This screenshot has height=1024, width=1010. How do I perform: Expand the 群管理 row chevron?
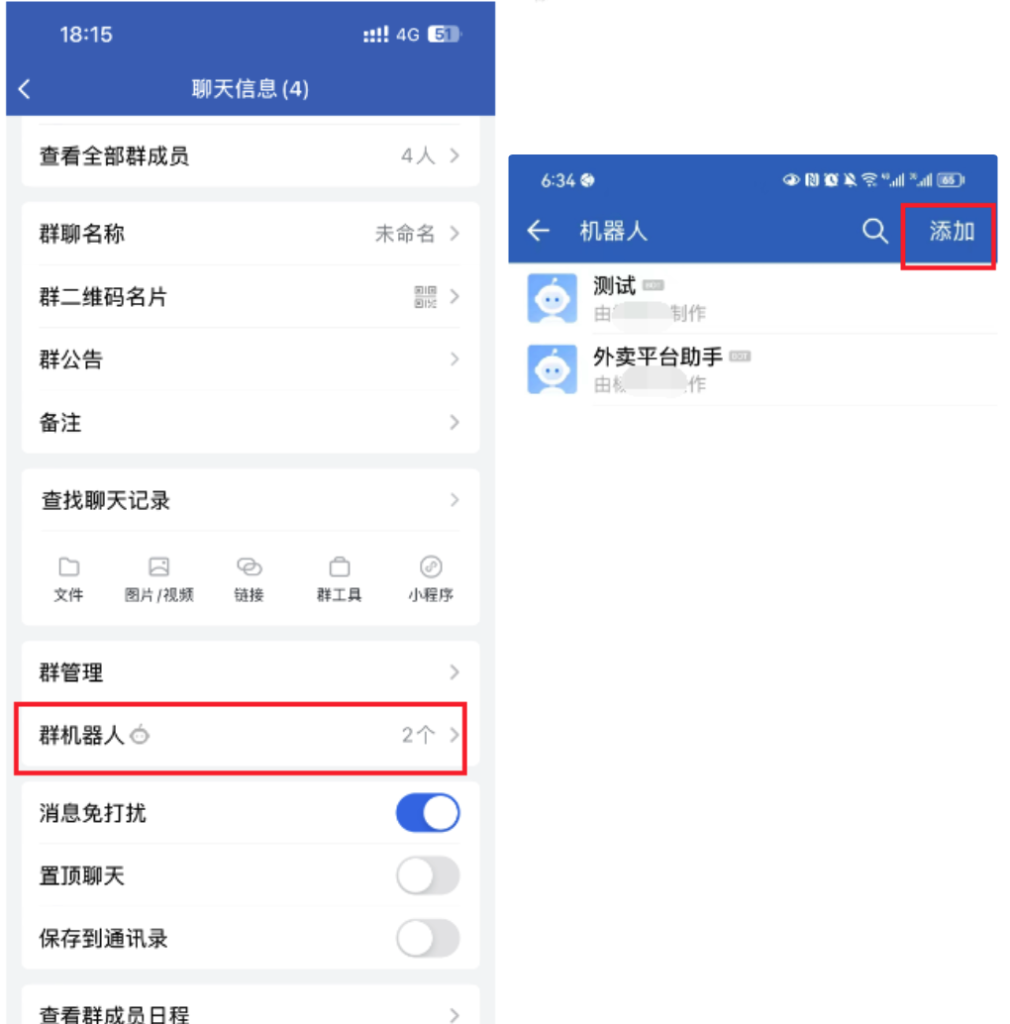(x=454, y=672)
